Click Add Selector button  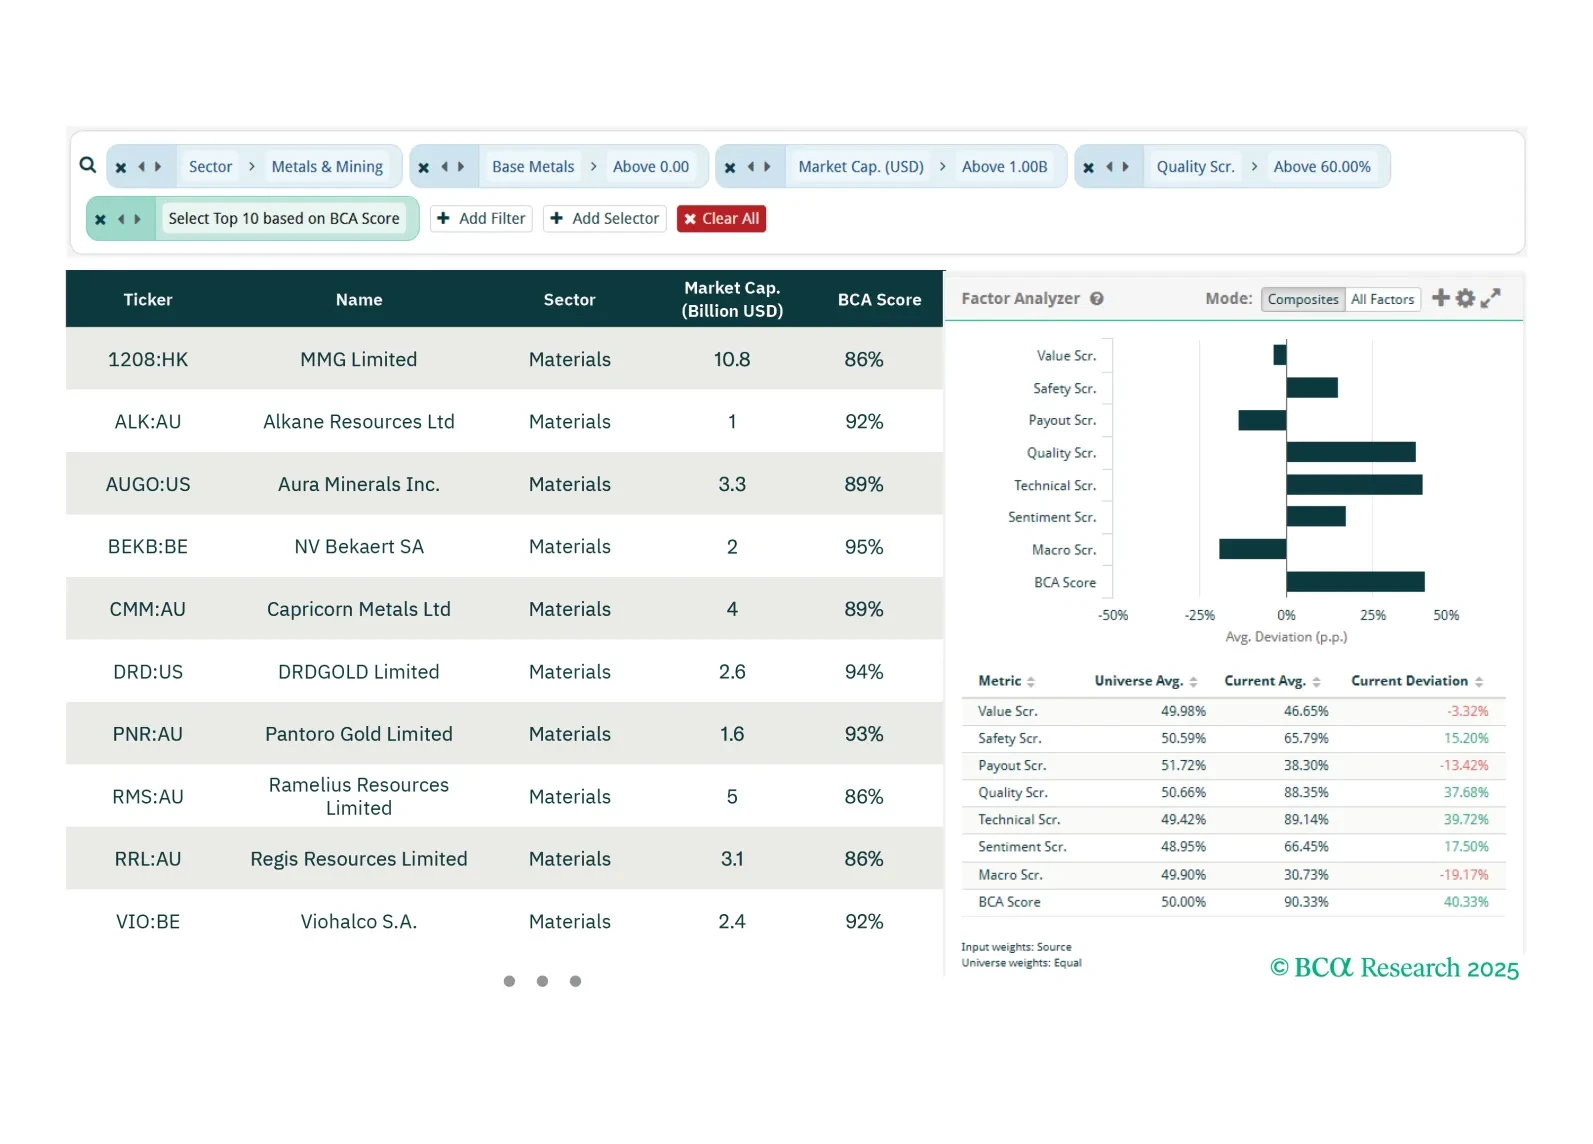[604, 219]
